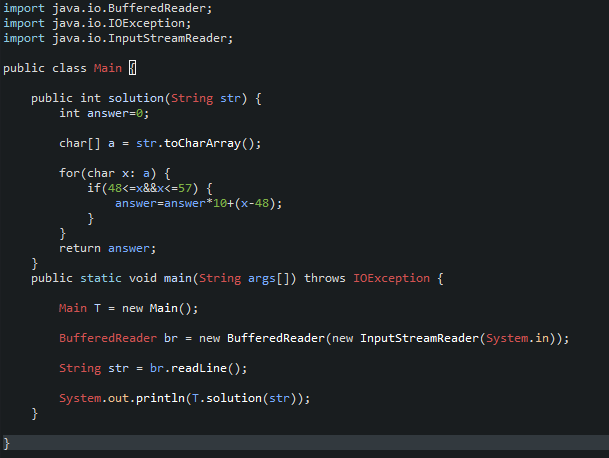
Task: Click the line 'int answer=0;'
Action: click(x=104, y=113)
